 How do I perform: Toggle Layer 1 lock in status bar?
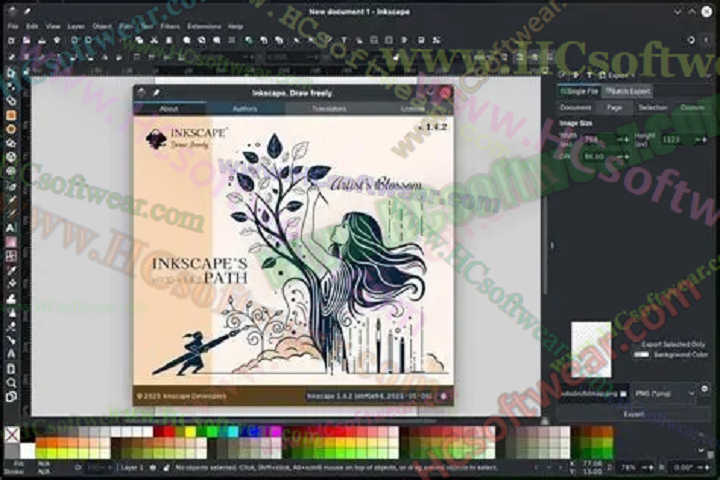coord(166,468)
